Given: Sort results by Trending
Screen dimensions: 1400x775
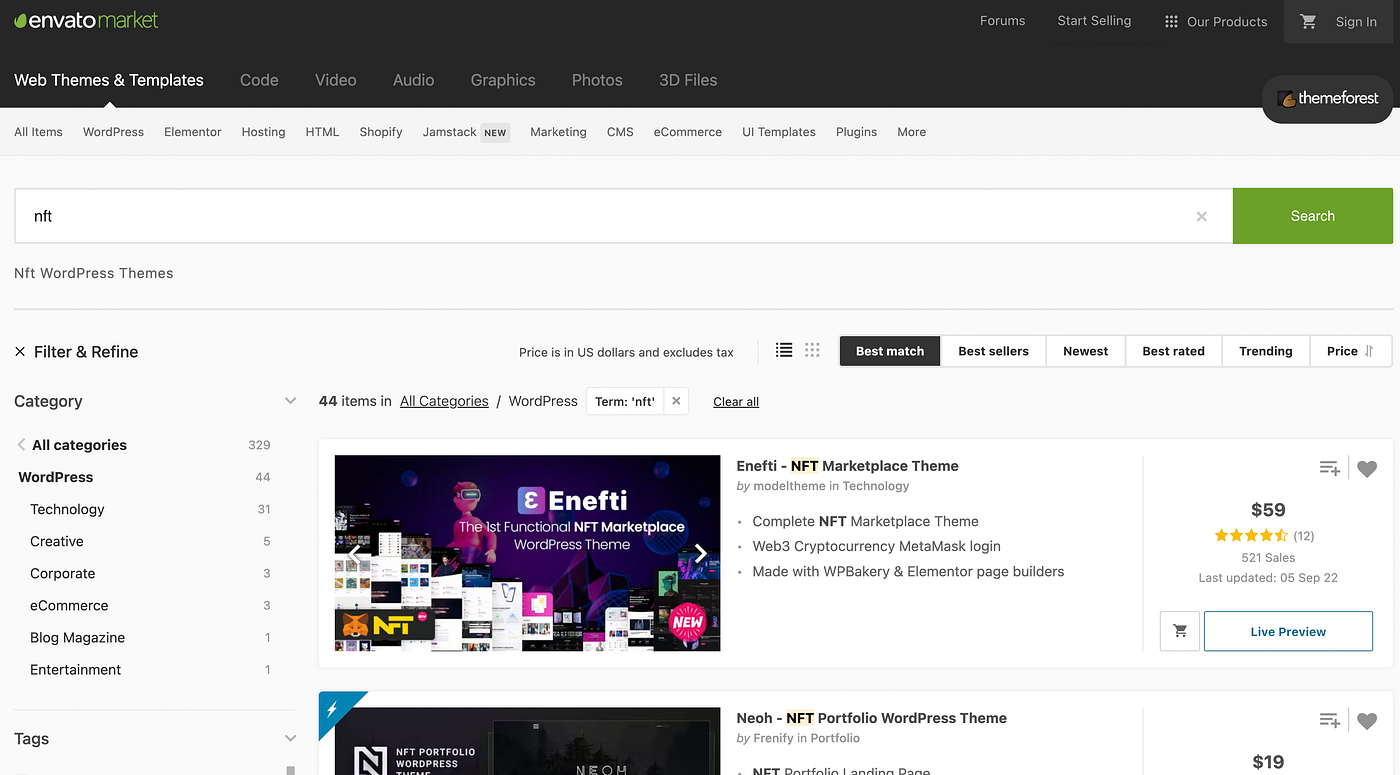Looking at the screenshot, I should (x=1266, y=351).
